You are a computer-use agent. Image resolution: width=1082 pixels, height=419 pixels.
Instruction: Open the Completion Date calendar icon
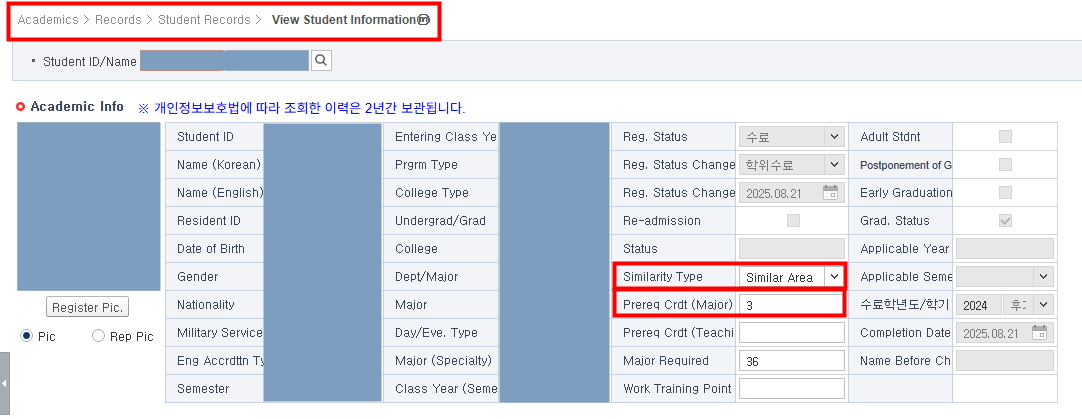coord(1040,333)
